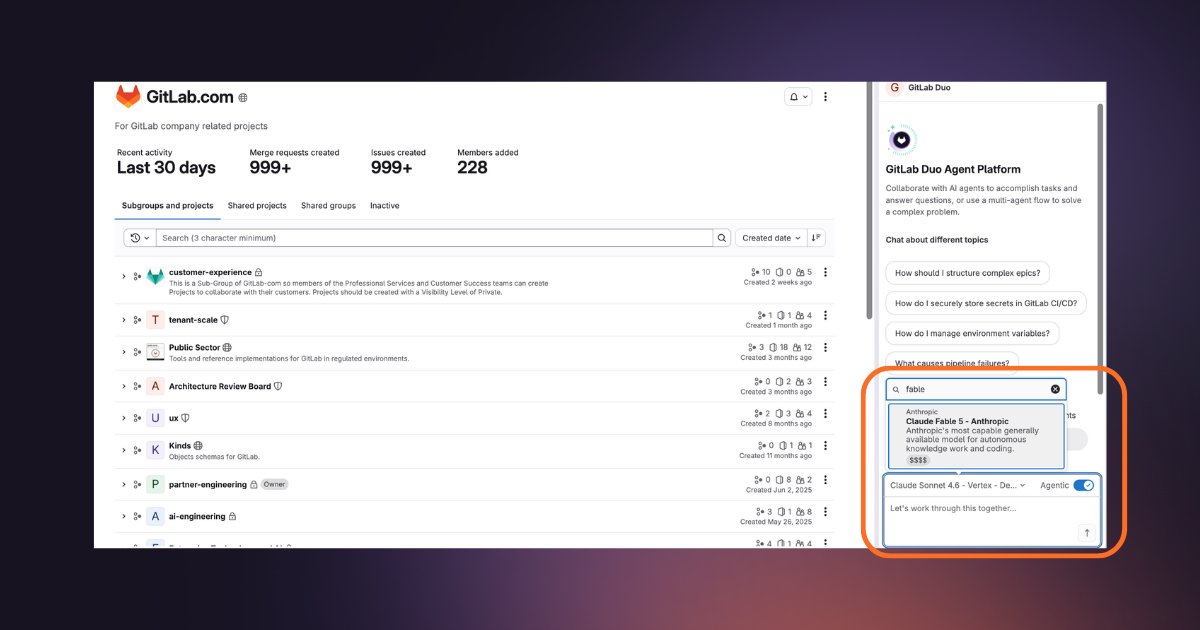Expand the ux subgroup
The height and width of the screenshot is (630, 1200).
[124, 418]
